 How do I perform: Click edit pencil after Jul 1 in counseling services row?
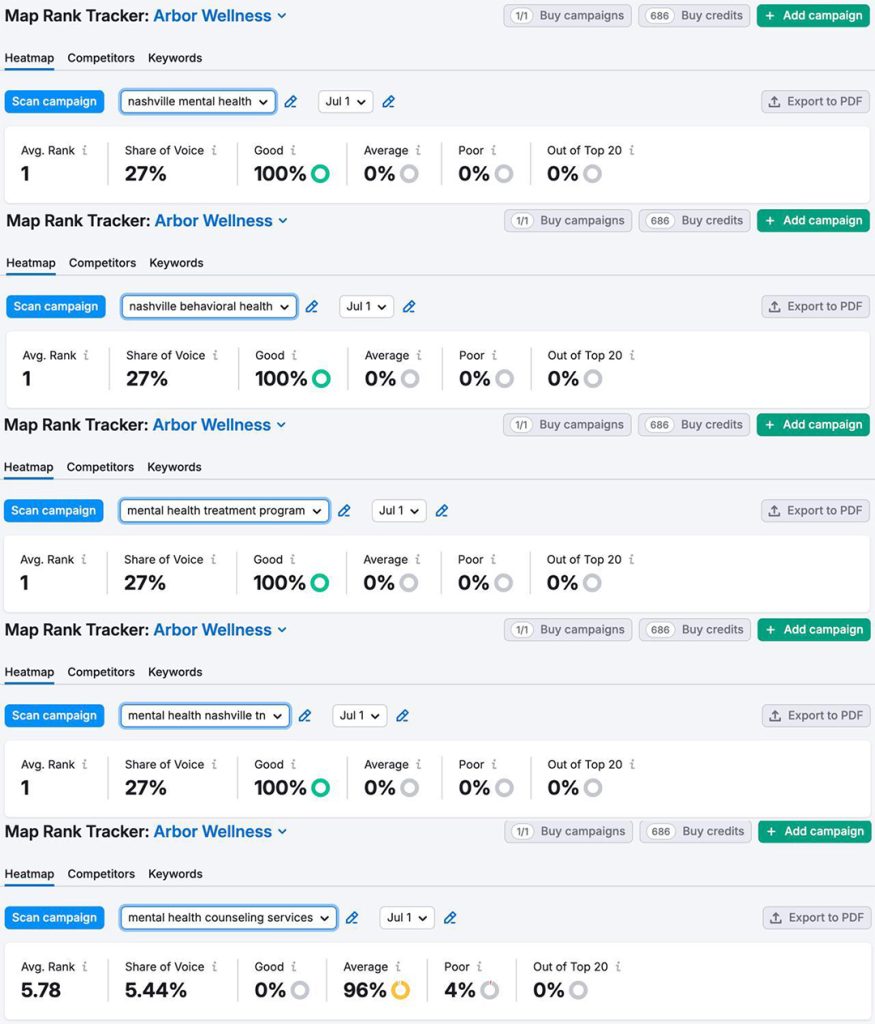pos(450,918)
